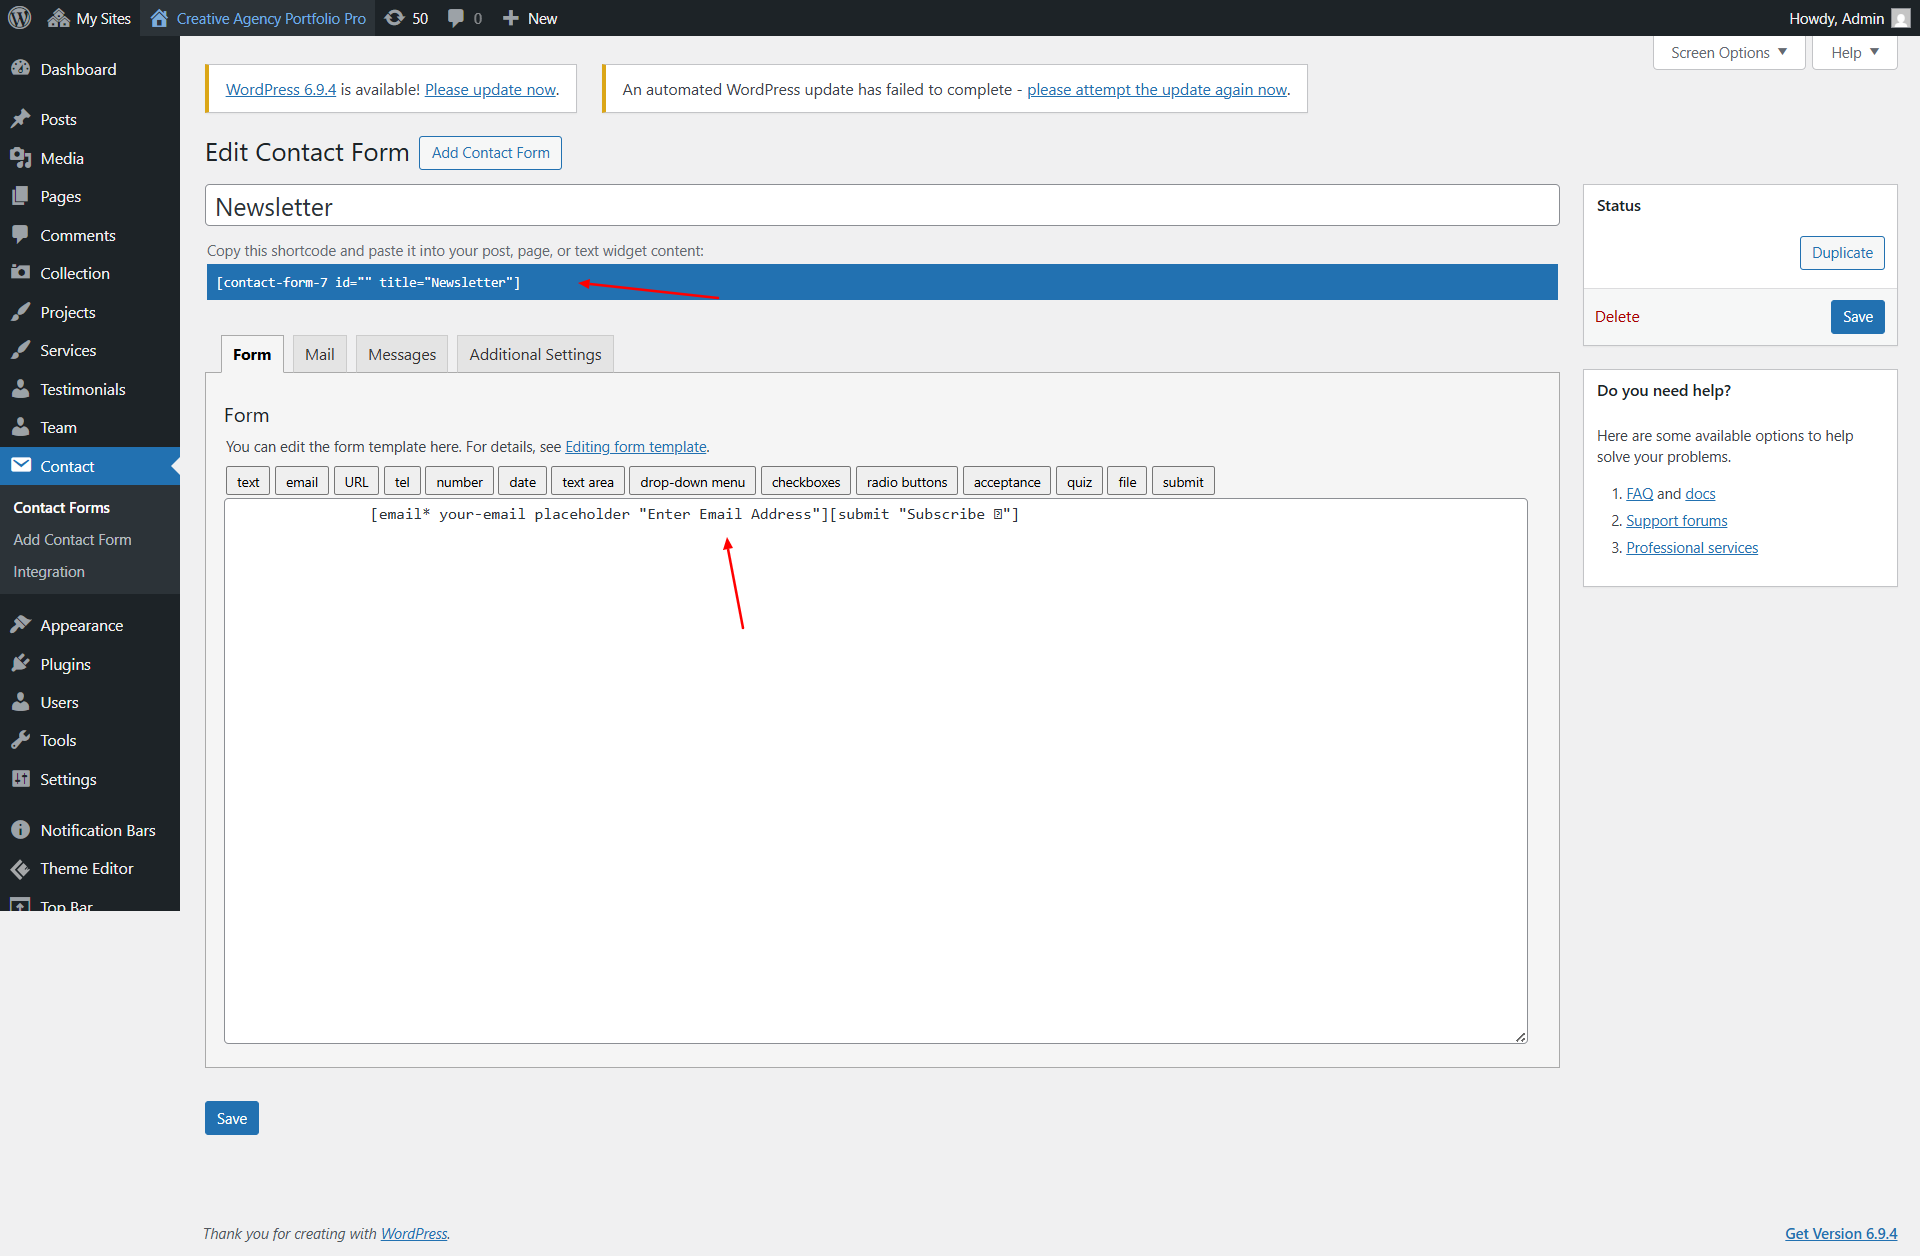This screenshot has height=1256, width=1920.
Task: Click the Plugins plug icon
Action: tap(20, 664)
